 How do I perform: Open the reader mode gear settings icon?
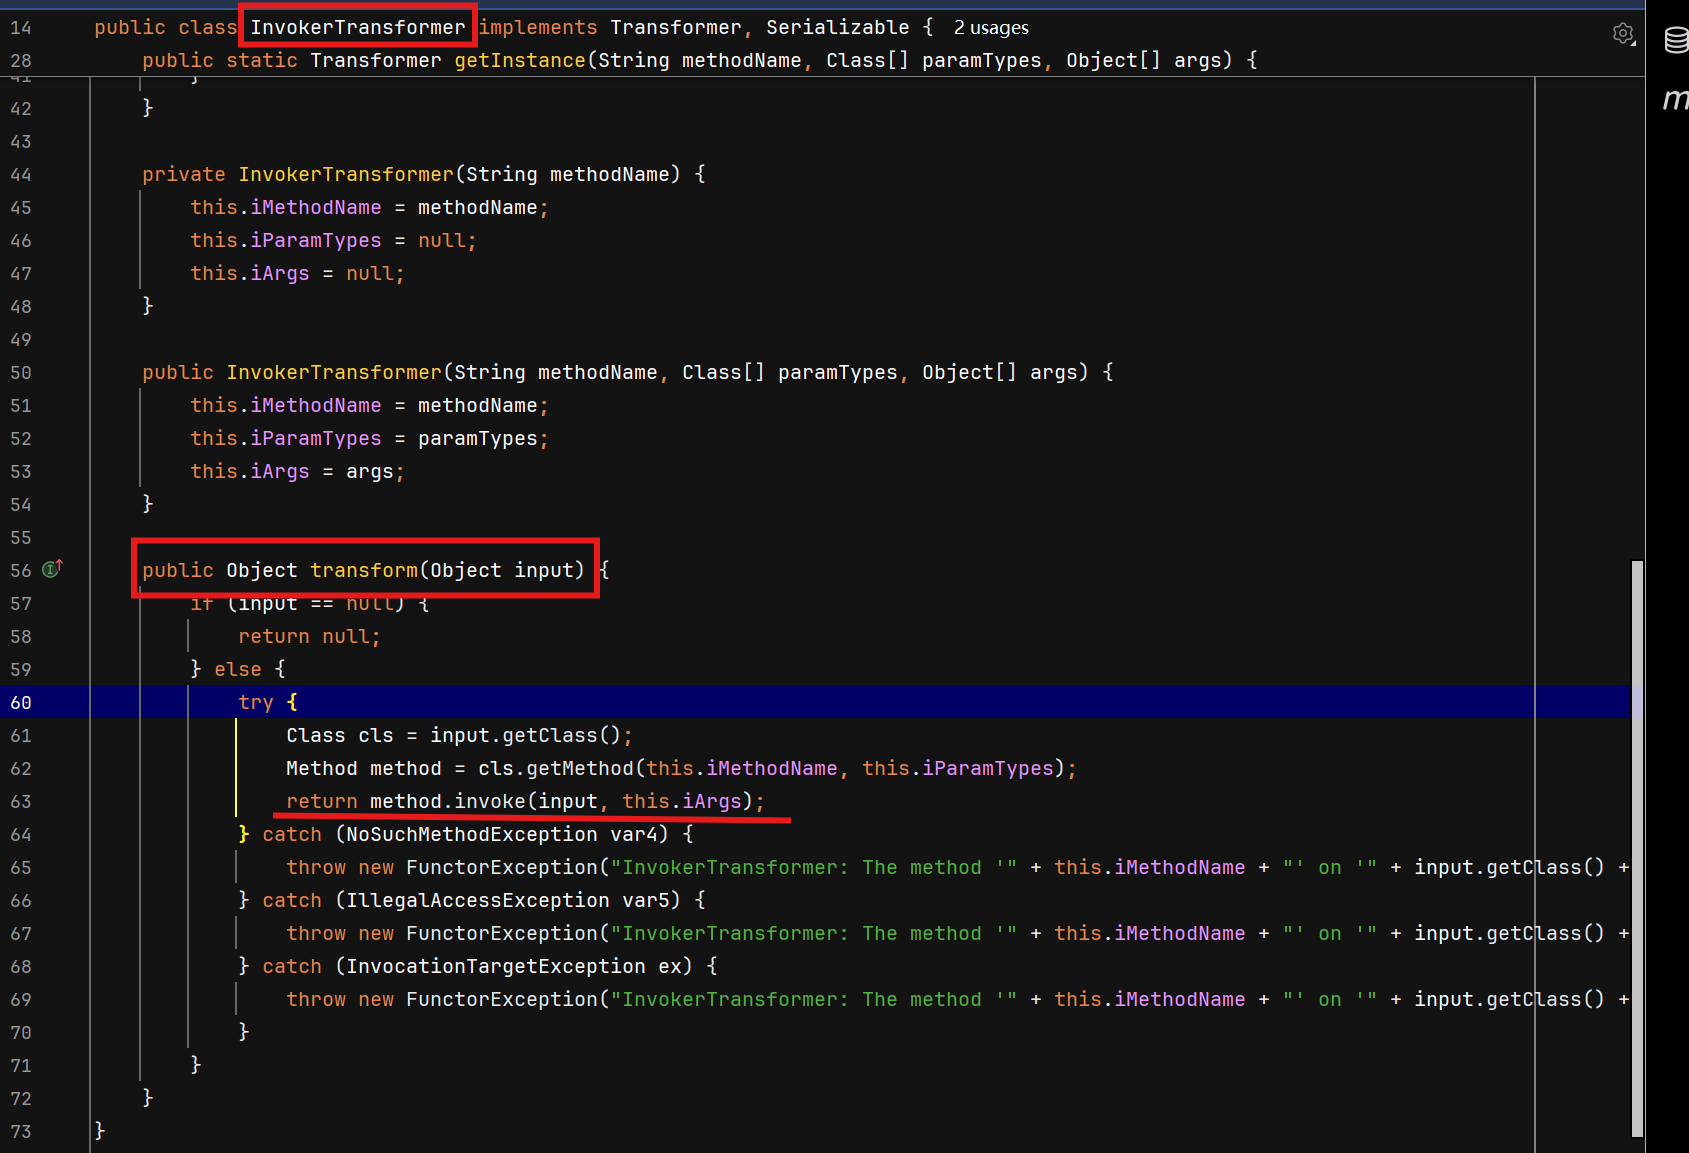1623,34
